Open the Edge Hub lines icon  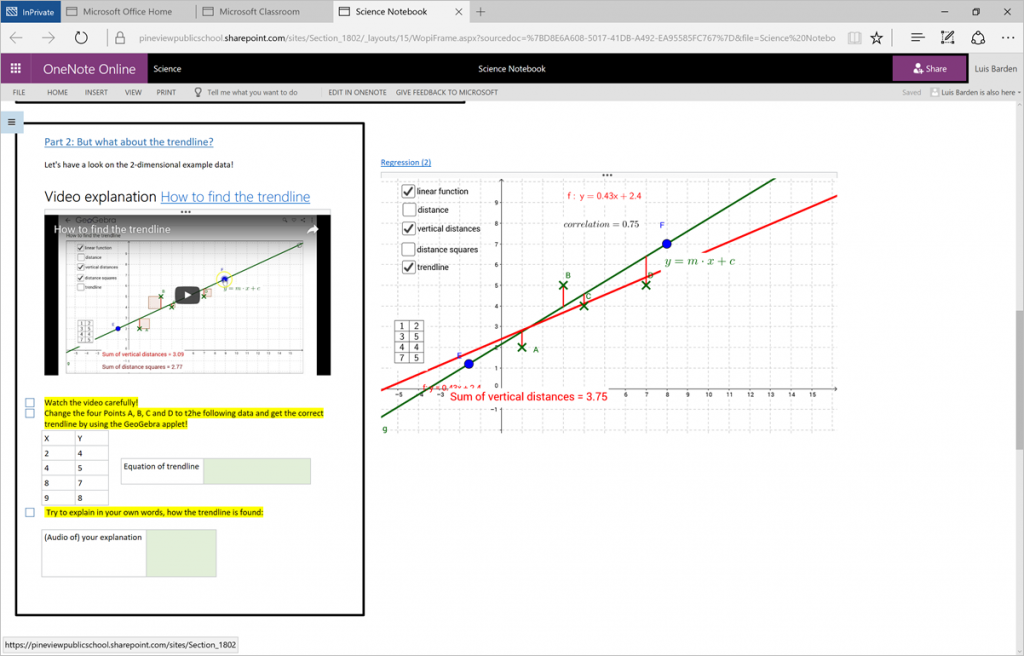(x=918, y=38)
